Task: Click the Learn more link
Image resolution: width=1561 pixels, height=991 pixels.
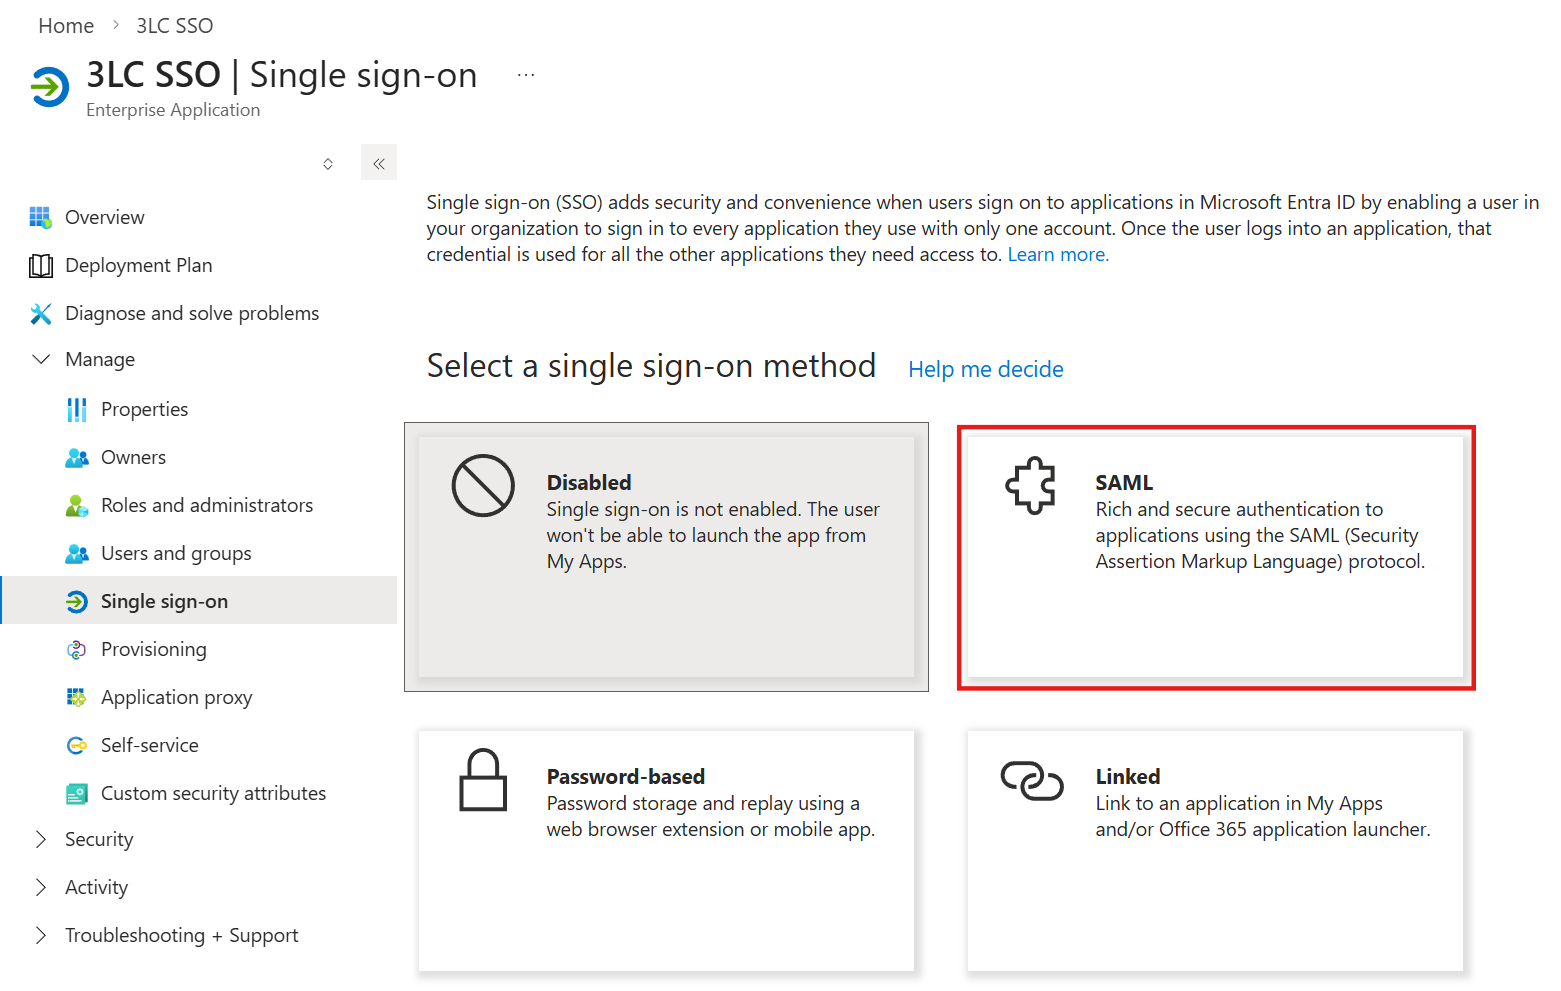Action: [x=1058, y=255]
